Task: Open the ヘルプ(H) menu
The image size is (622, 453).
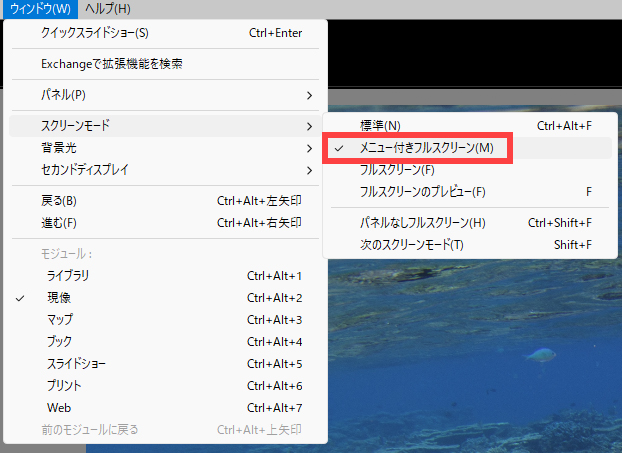Action: coord(108,9)
